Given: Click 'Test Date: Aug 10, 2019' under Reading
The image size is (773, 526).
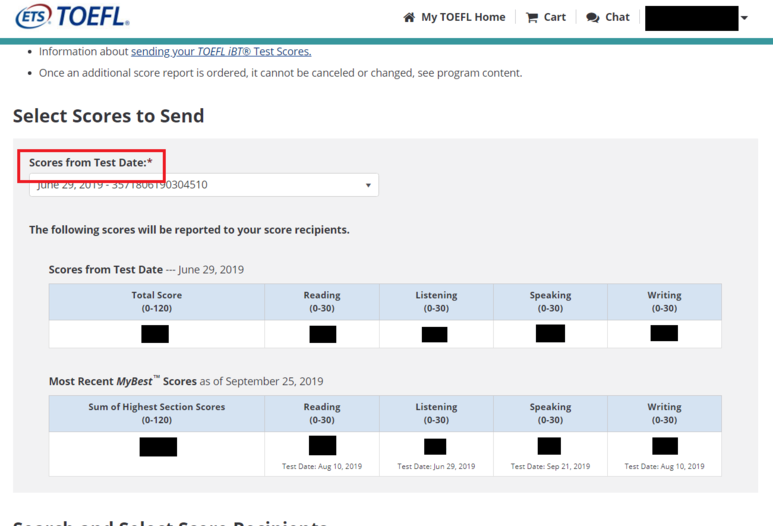Looking at the screenshot, I should click(322, 466).
